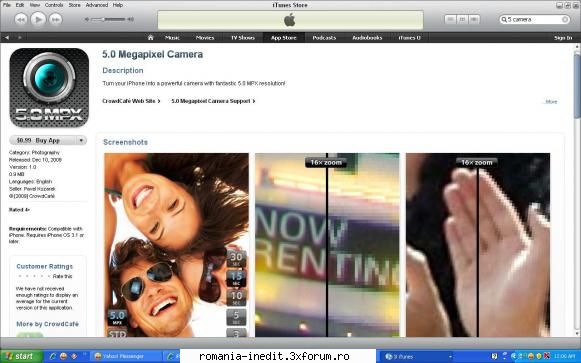
Task: Open the Buy App dropdown arrow
Action: [82, 140]
